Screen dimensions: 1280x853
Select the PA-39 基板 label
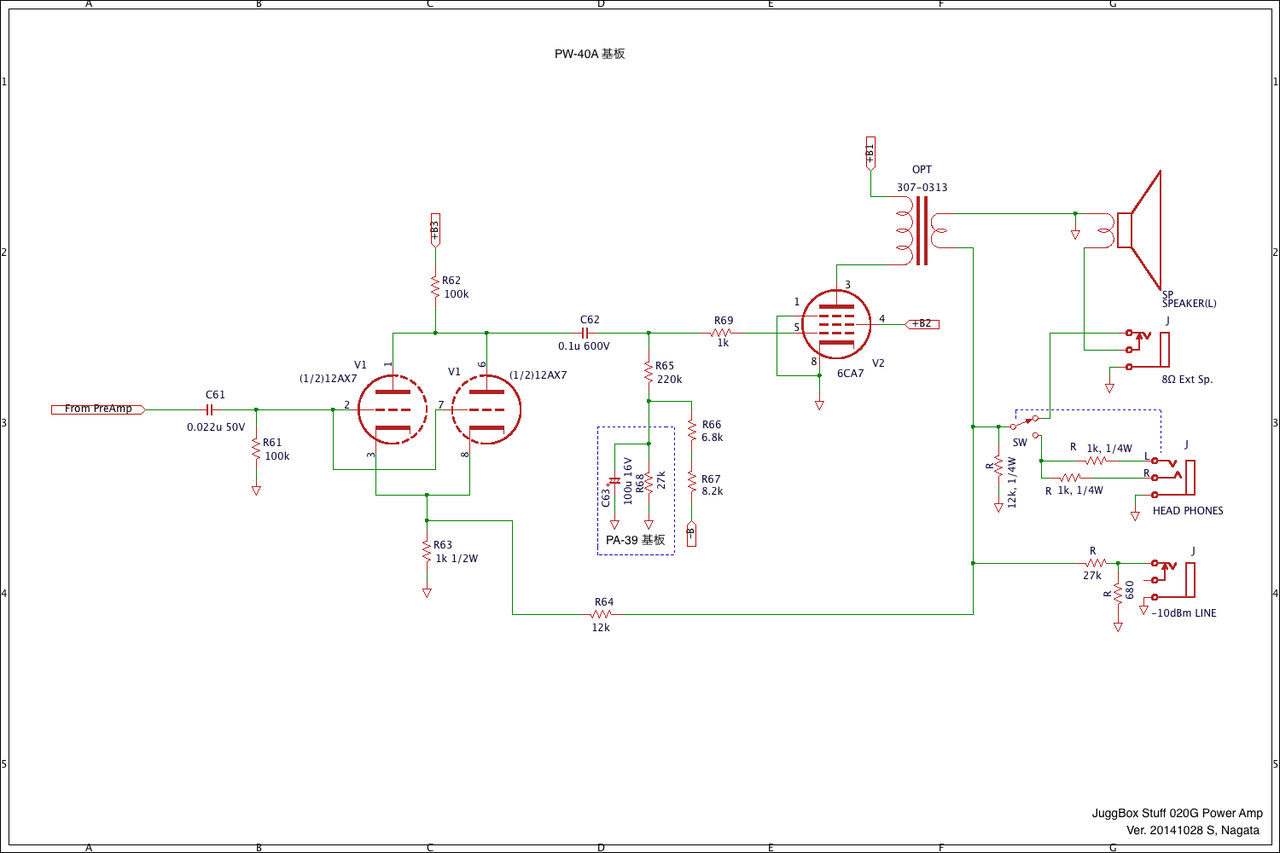click(x=636, y=539)
